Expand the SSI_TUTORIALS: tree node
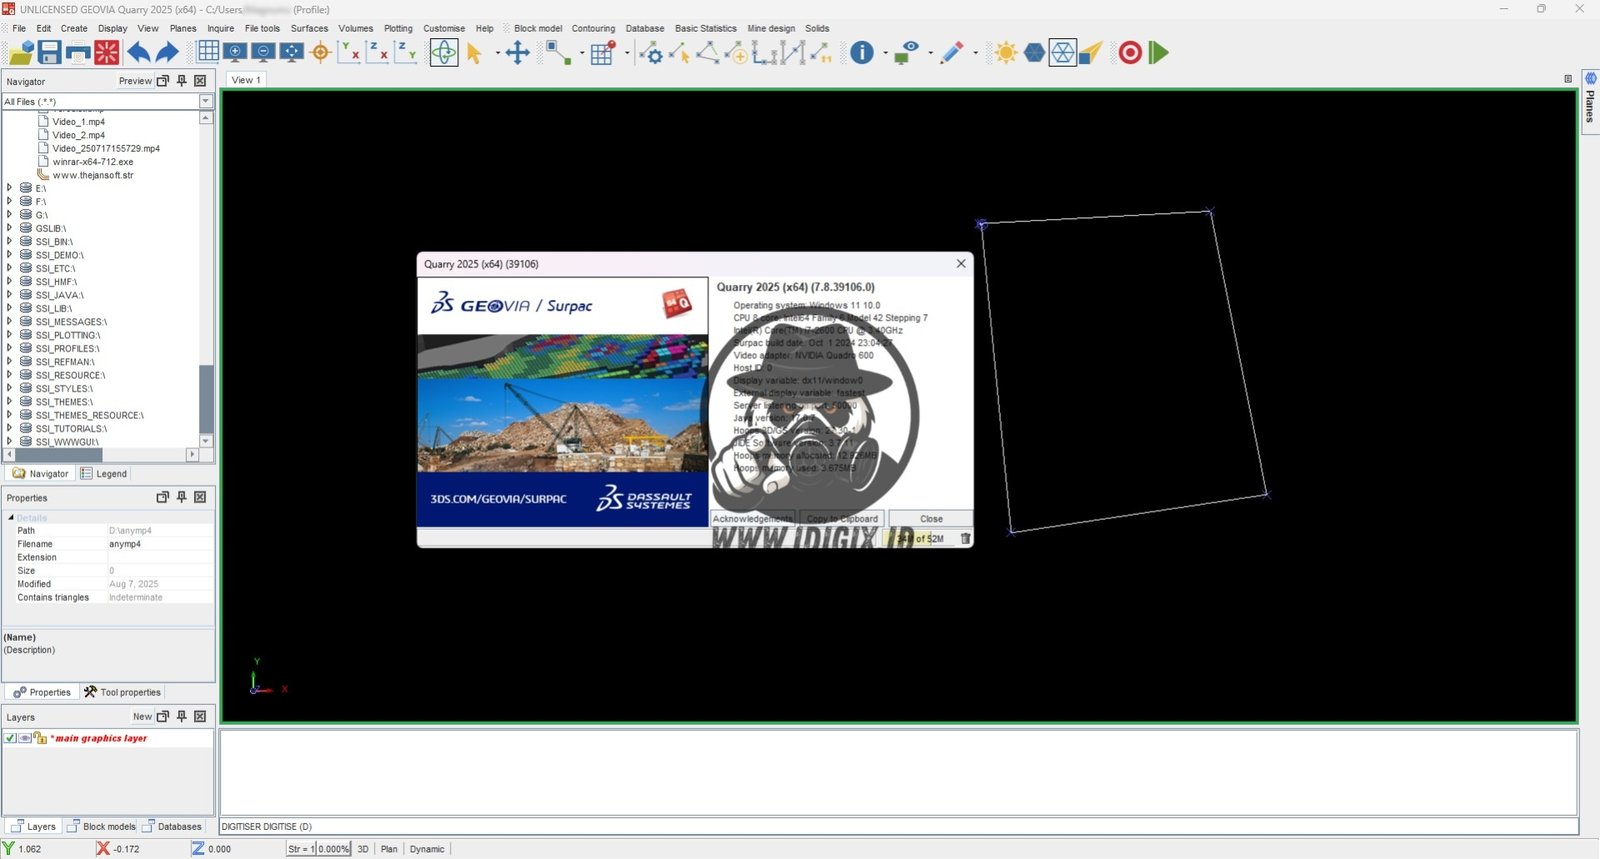This screenshot has height=859, width=1600. (x=9, y=428)
